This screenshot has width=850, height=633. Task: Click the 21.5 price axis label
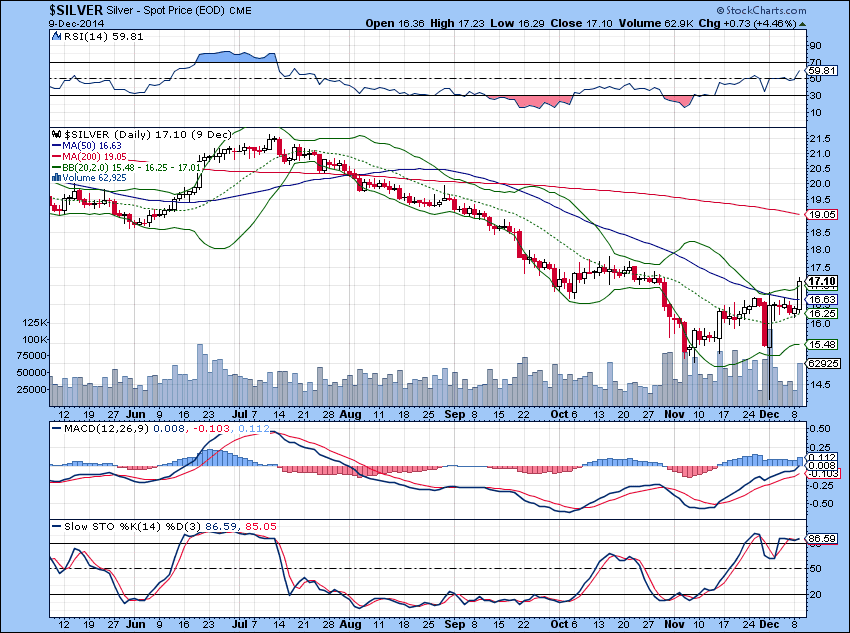pyautogui.click(x=820, y=138)
